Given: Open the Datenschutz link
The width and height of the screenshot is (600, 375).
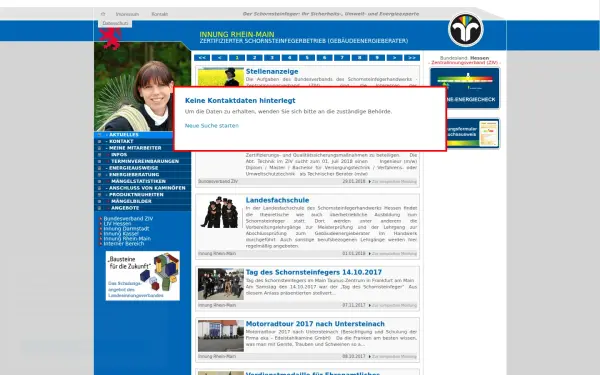Looking at the screenshot, I should click(115, 23).
